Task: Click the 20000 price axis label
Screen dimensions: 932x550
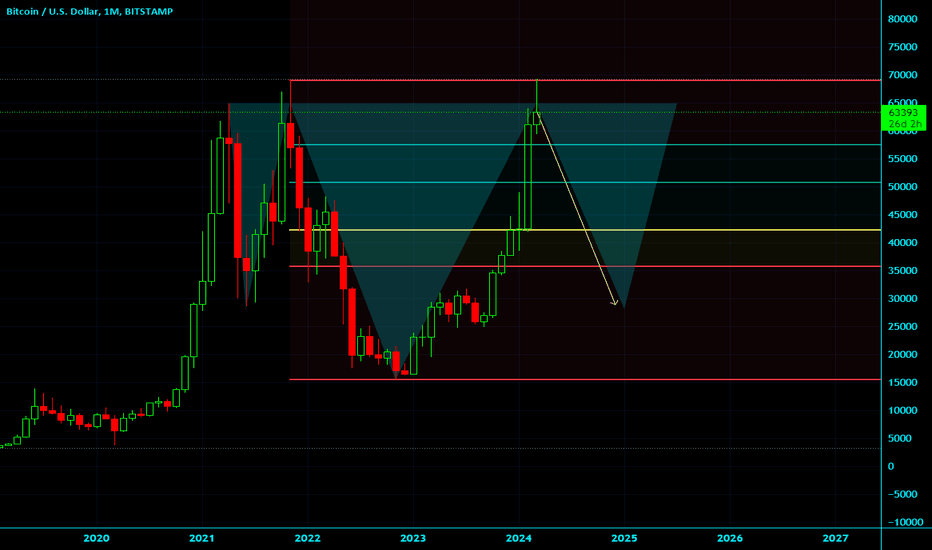Action: coord(902,354)
